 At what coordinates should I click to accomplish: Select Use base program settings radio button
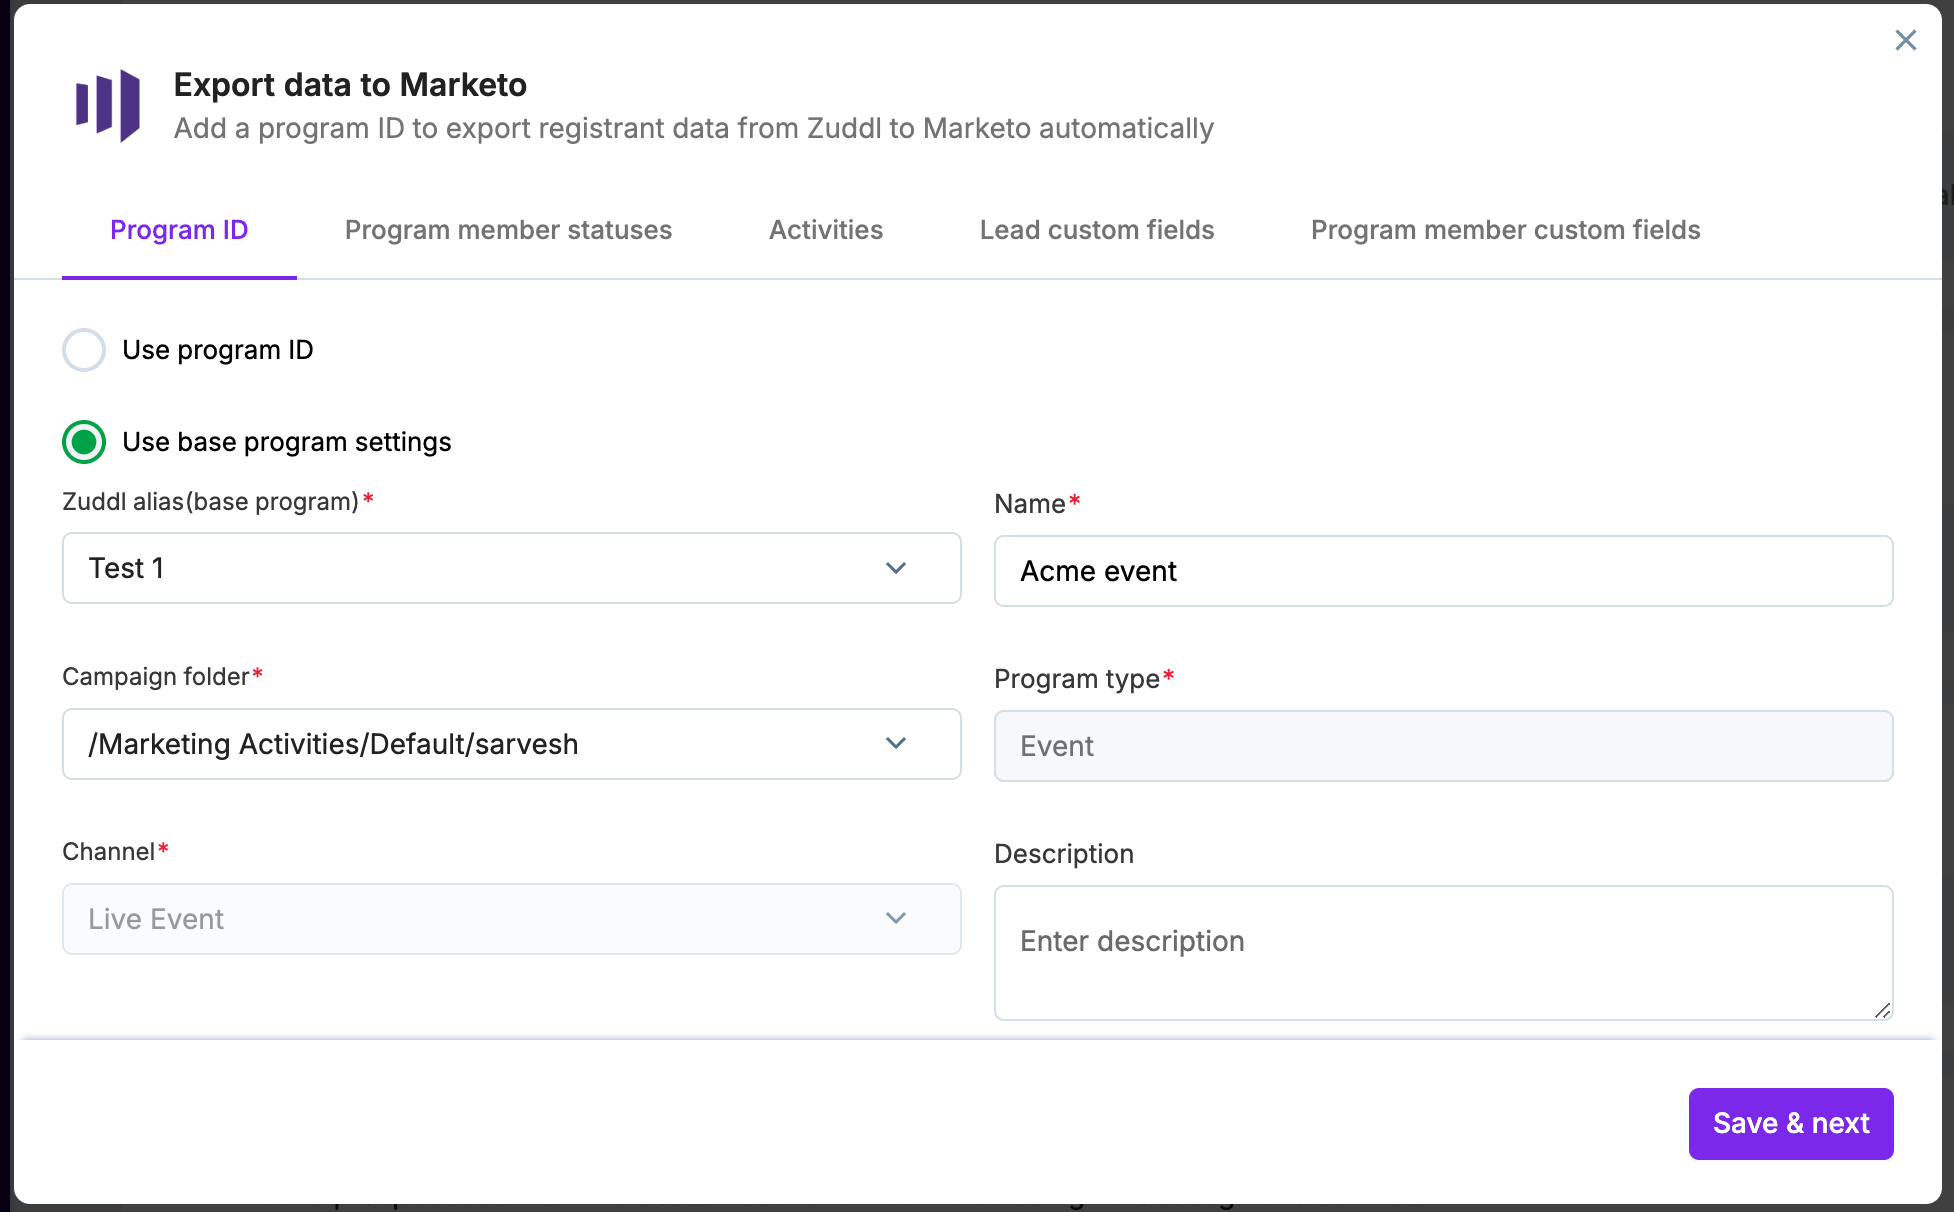click(84, 442)
